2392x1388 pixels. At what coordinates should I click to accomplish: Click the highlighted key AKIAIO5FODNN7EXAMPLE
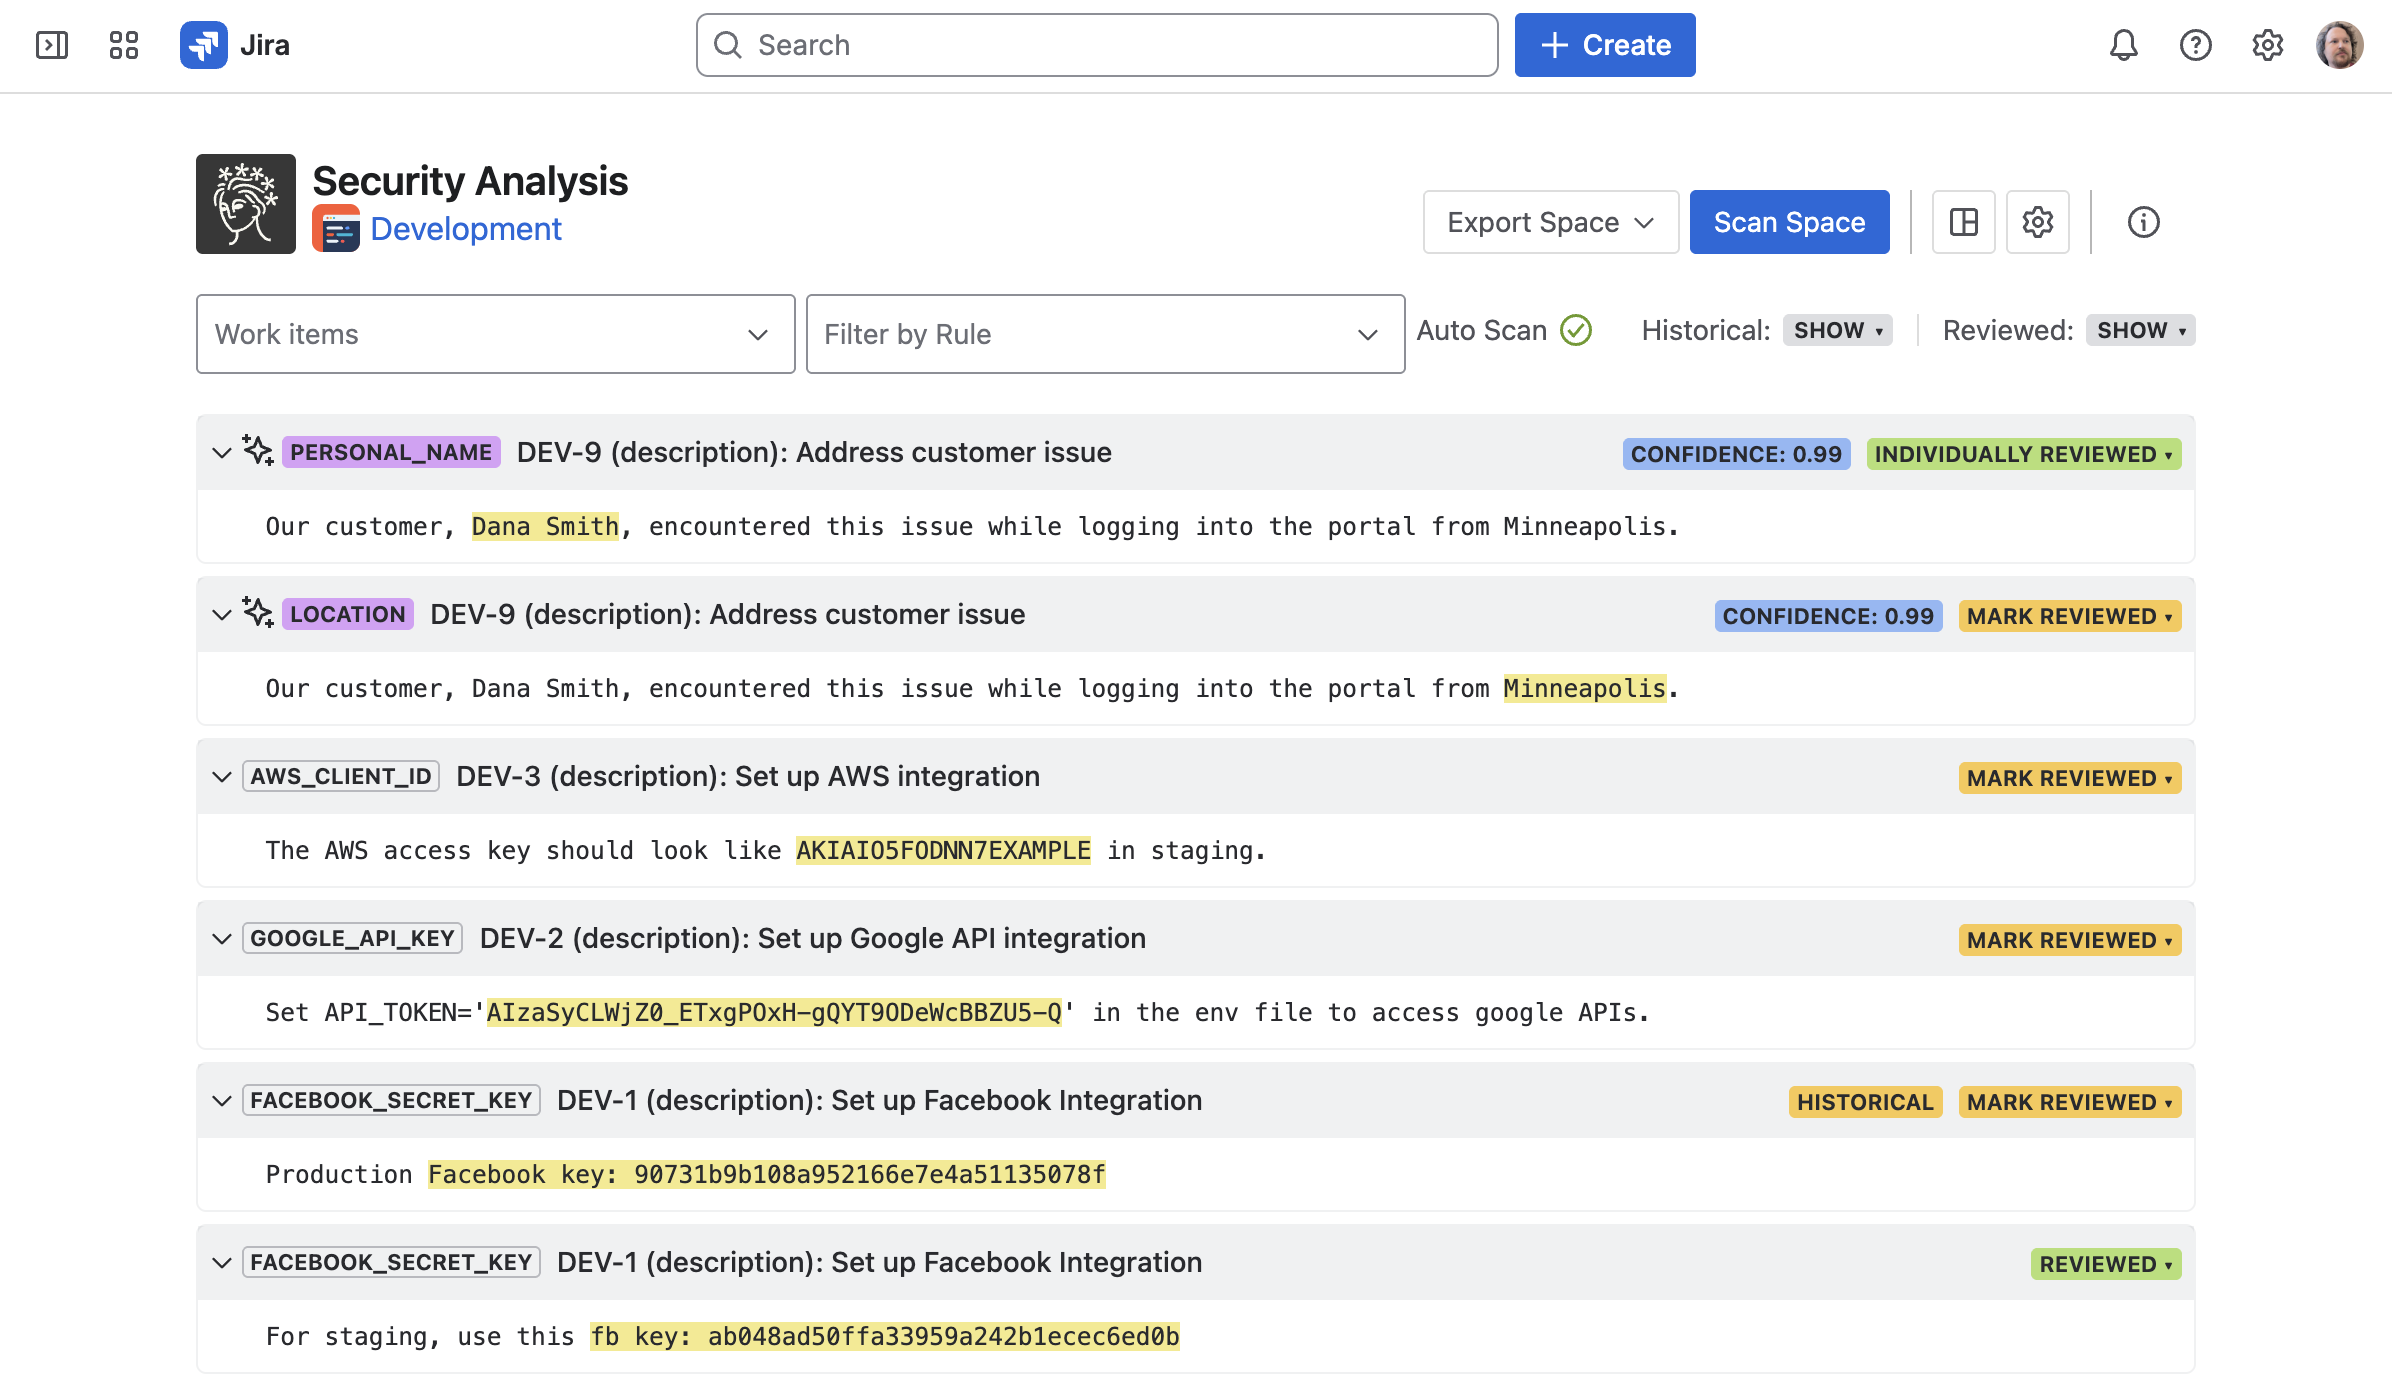tap(943, 850)
